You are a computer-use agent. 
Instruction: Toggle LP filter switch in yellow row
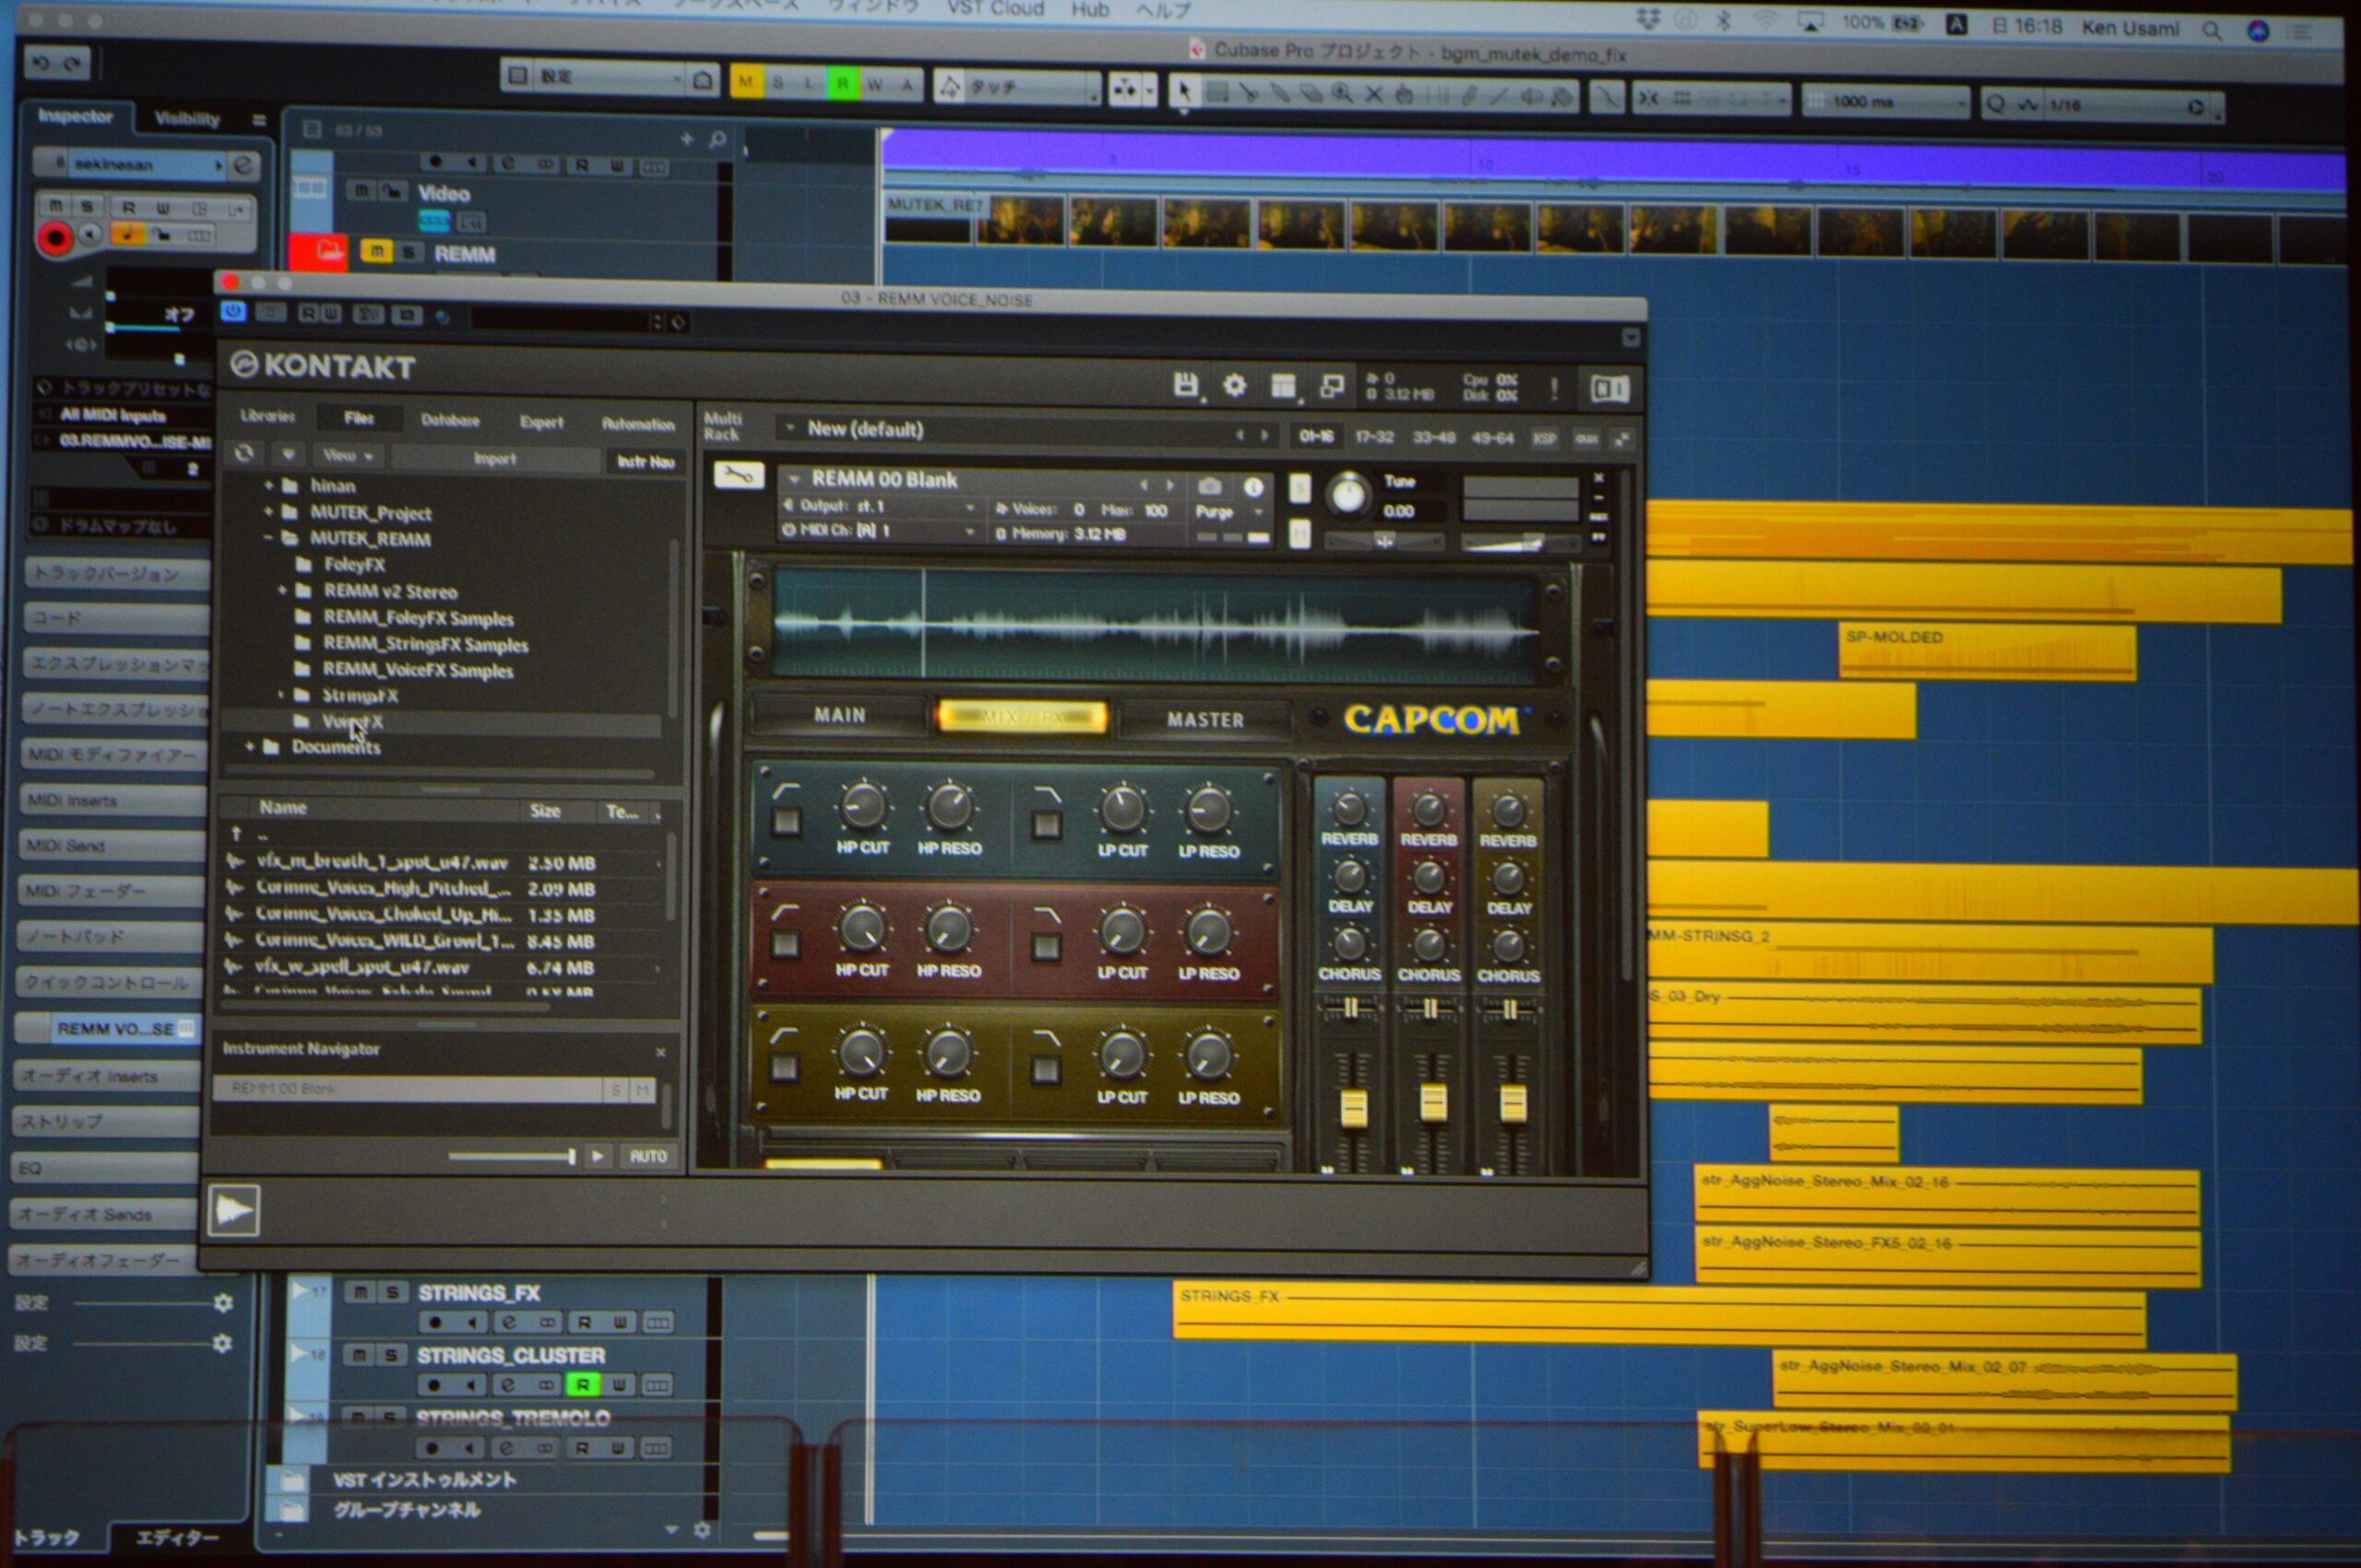pos(1045,1070)
